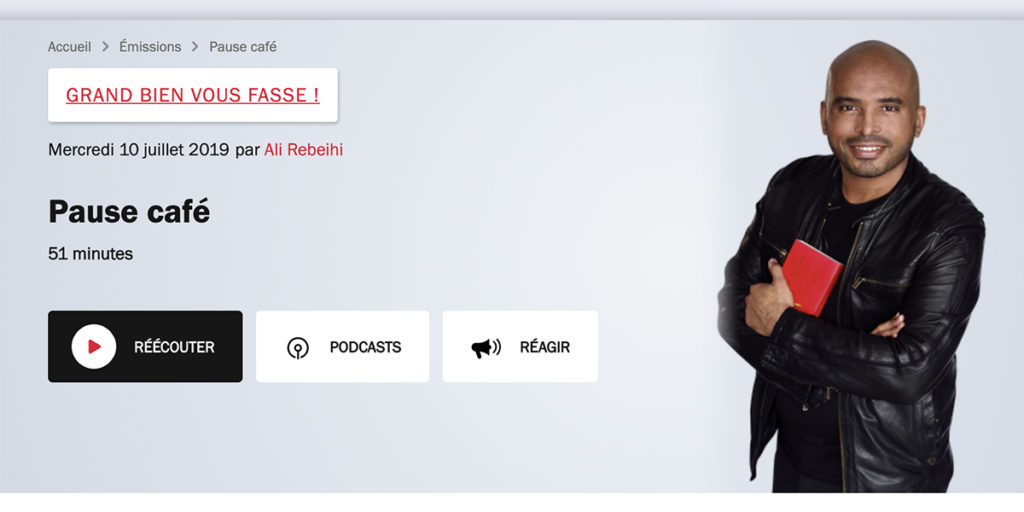Click the podcast antenna icon
Viewport: 1024px width, 512px height.
(x=298, y=347)
